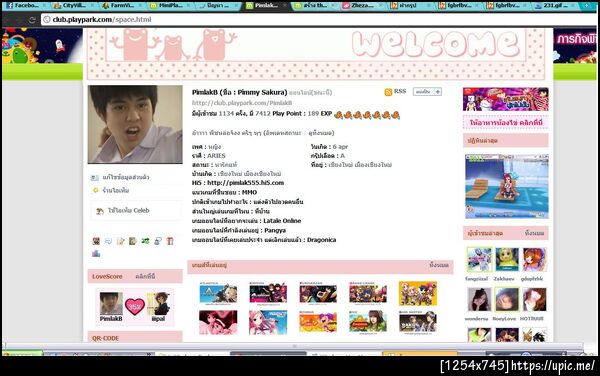Click the purple bar chart statistics icon
Image resolution: width=600 pixels, height=376 pixels.
(x=96, y=253)
